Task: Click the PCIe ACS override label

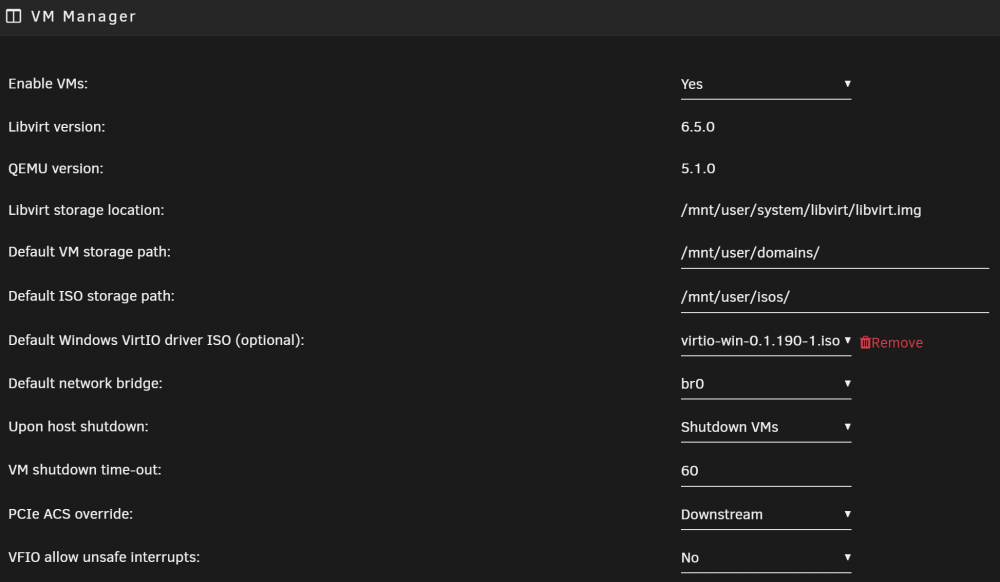Action: [x=71, y=514]
